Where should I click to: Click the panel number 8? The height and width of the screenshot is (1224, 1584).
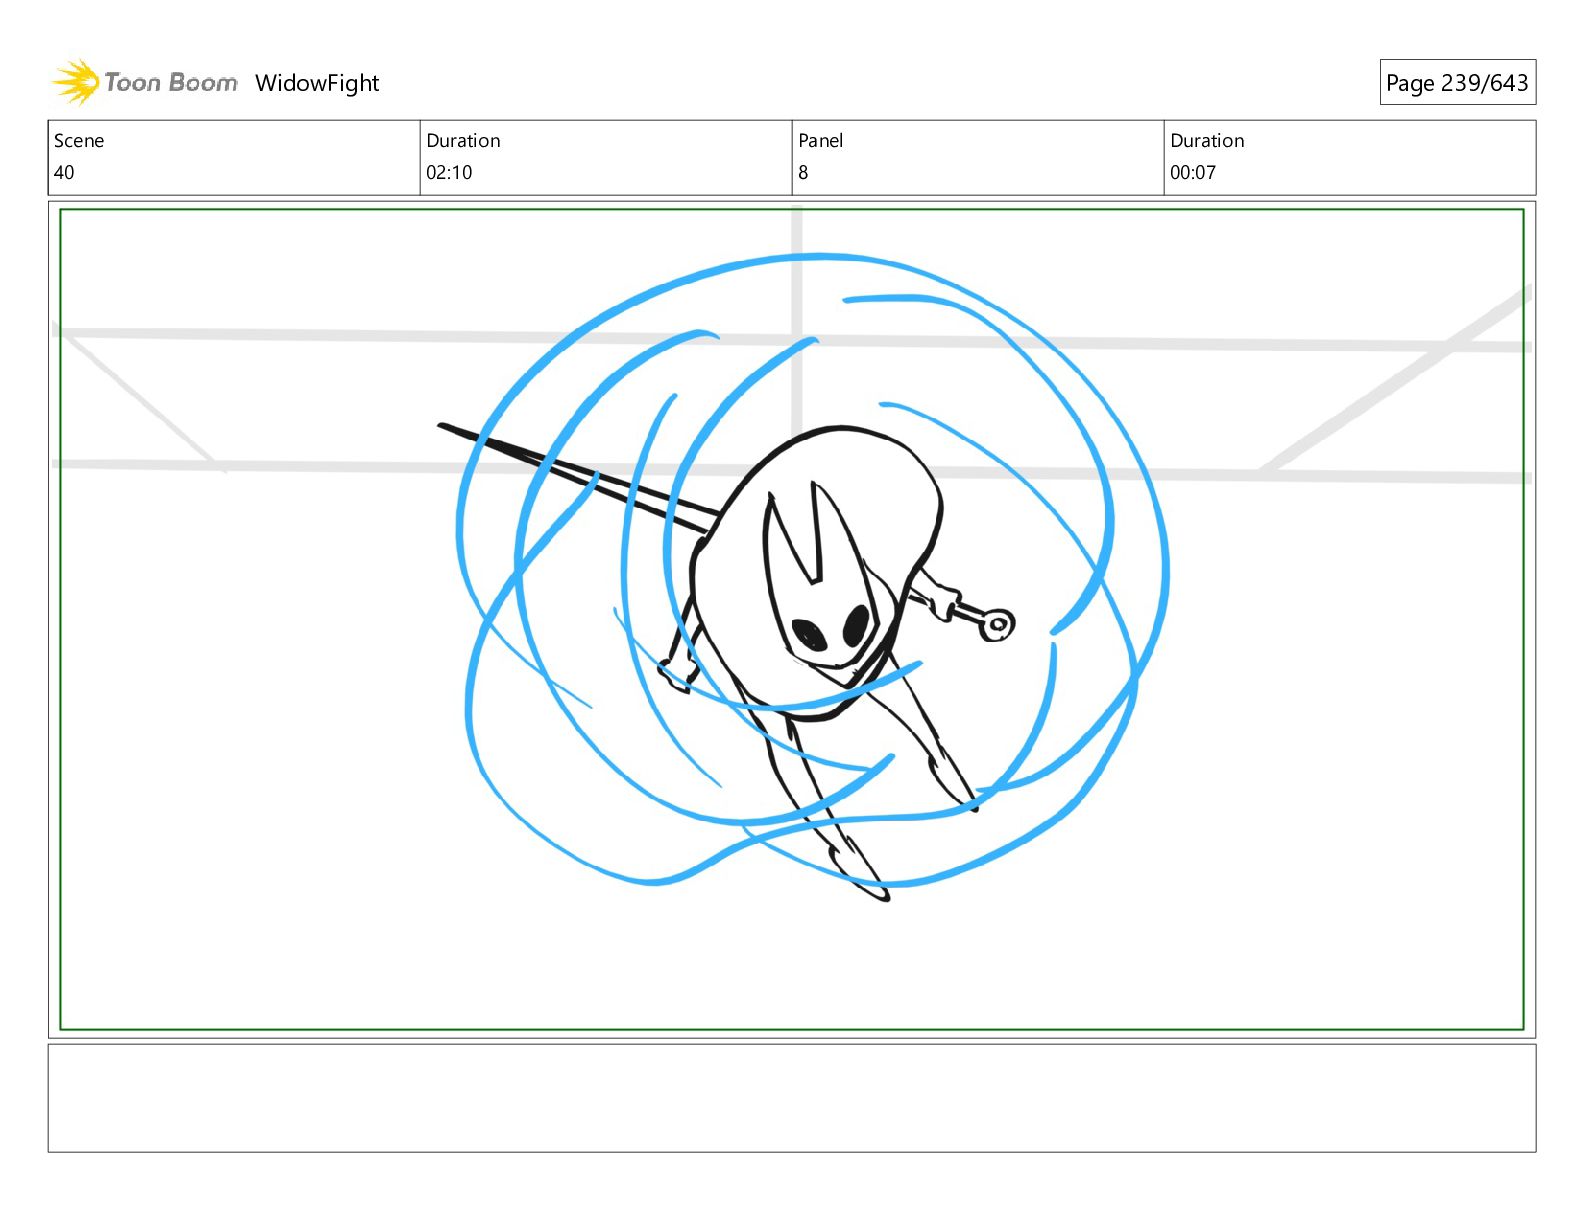[803, 172]
